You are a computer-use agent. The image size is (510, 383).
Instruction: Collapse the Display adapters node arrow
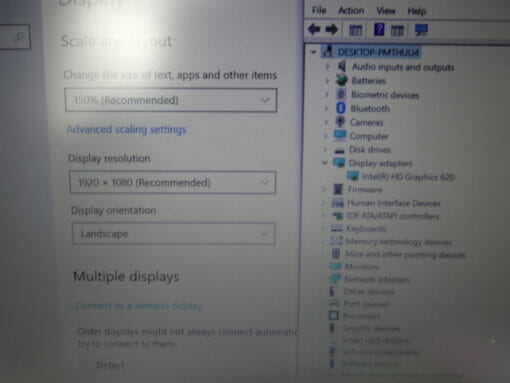(325, 163)
